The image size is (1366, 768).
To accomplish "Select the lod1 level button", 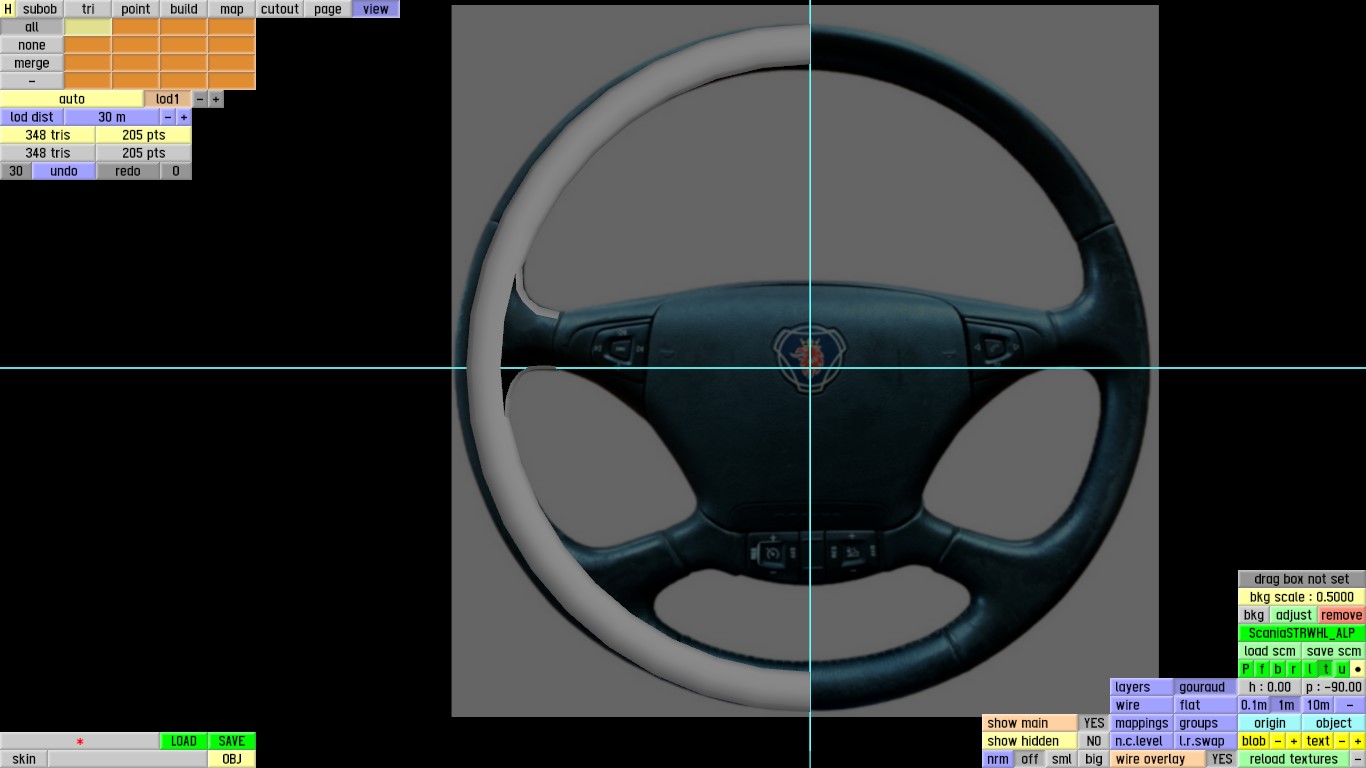I will pos(168,99).
